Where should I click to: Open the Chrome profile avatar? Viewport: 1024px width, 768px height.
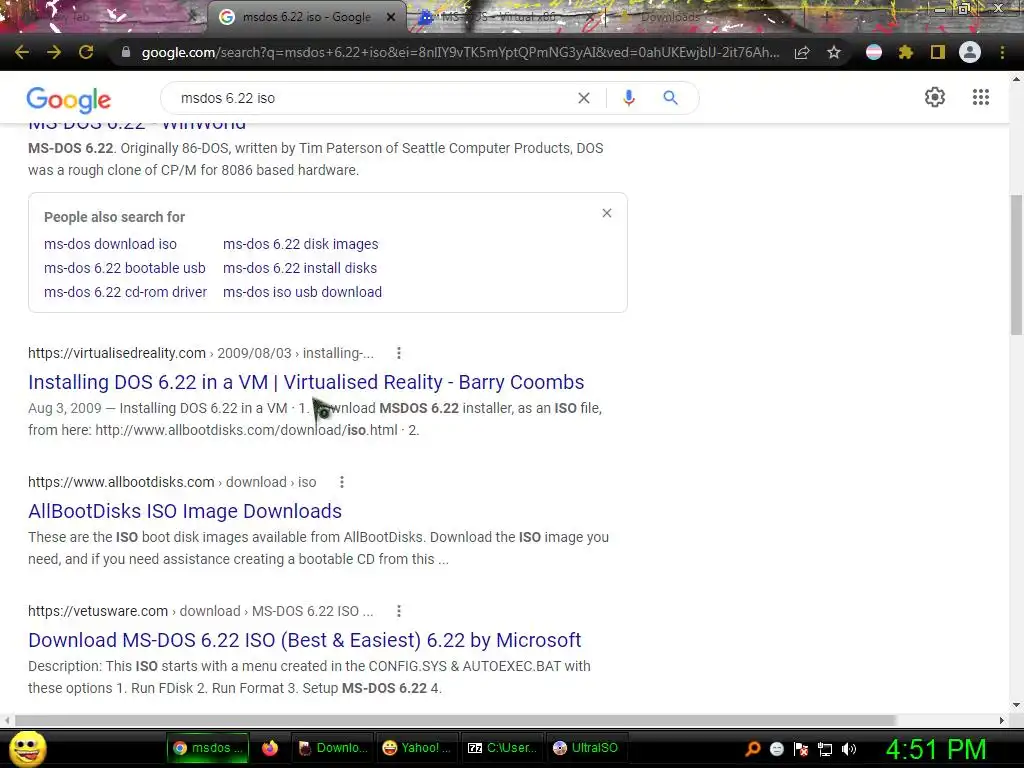pos(970,52)
